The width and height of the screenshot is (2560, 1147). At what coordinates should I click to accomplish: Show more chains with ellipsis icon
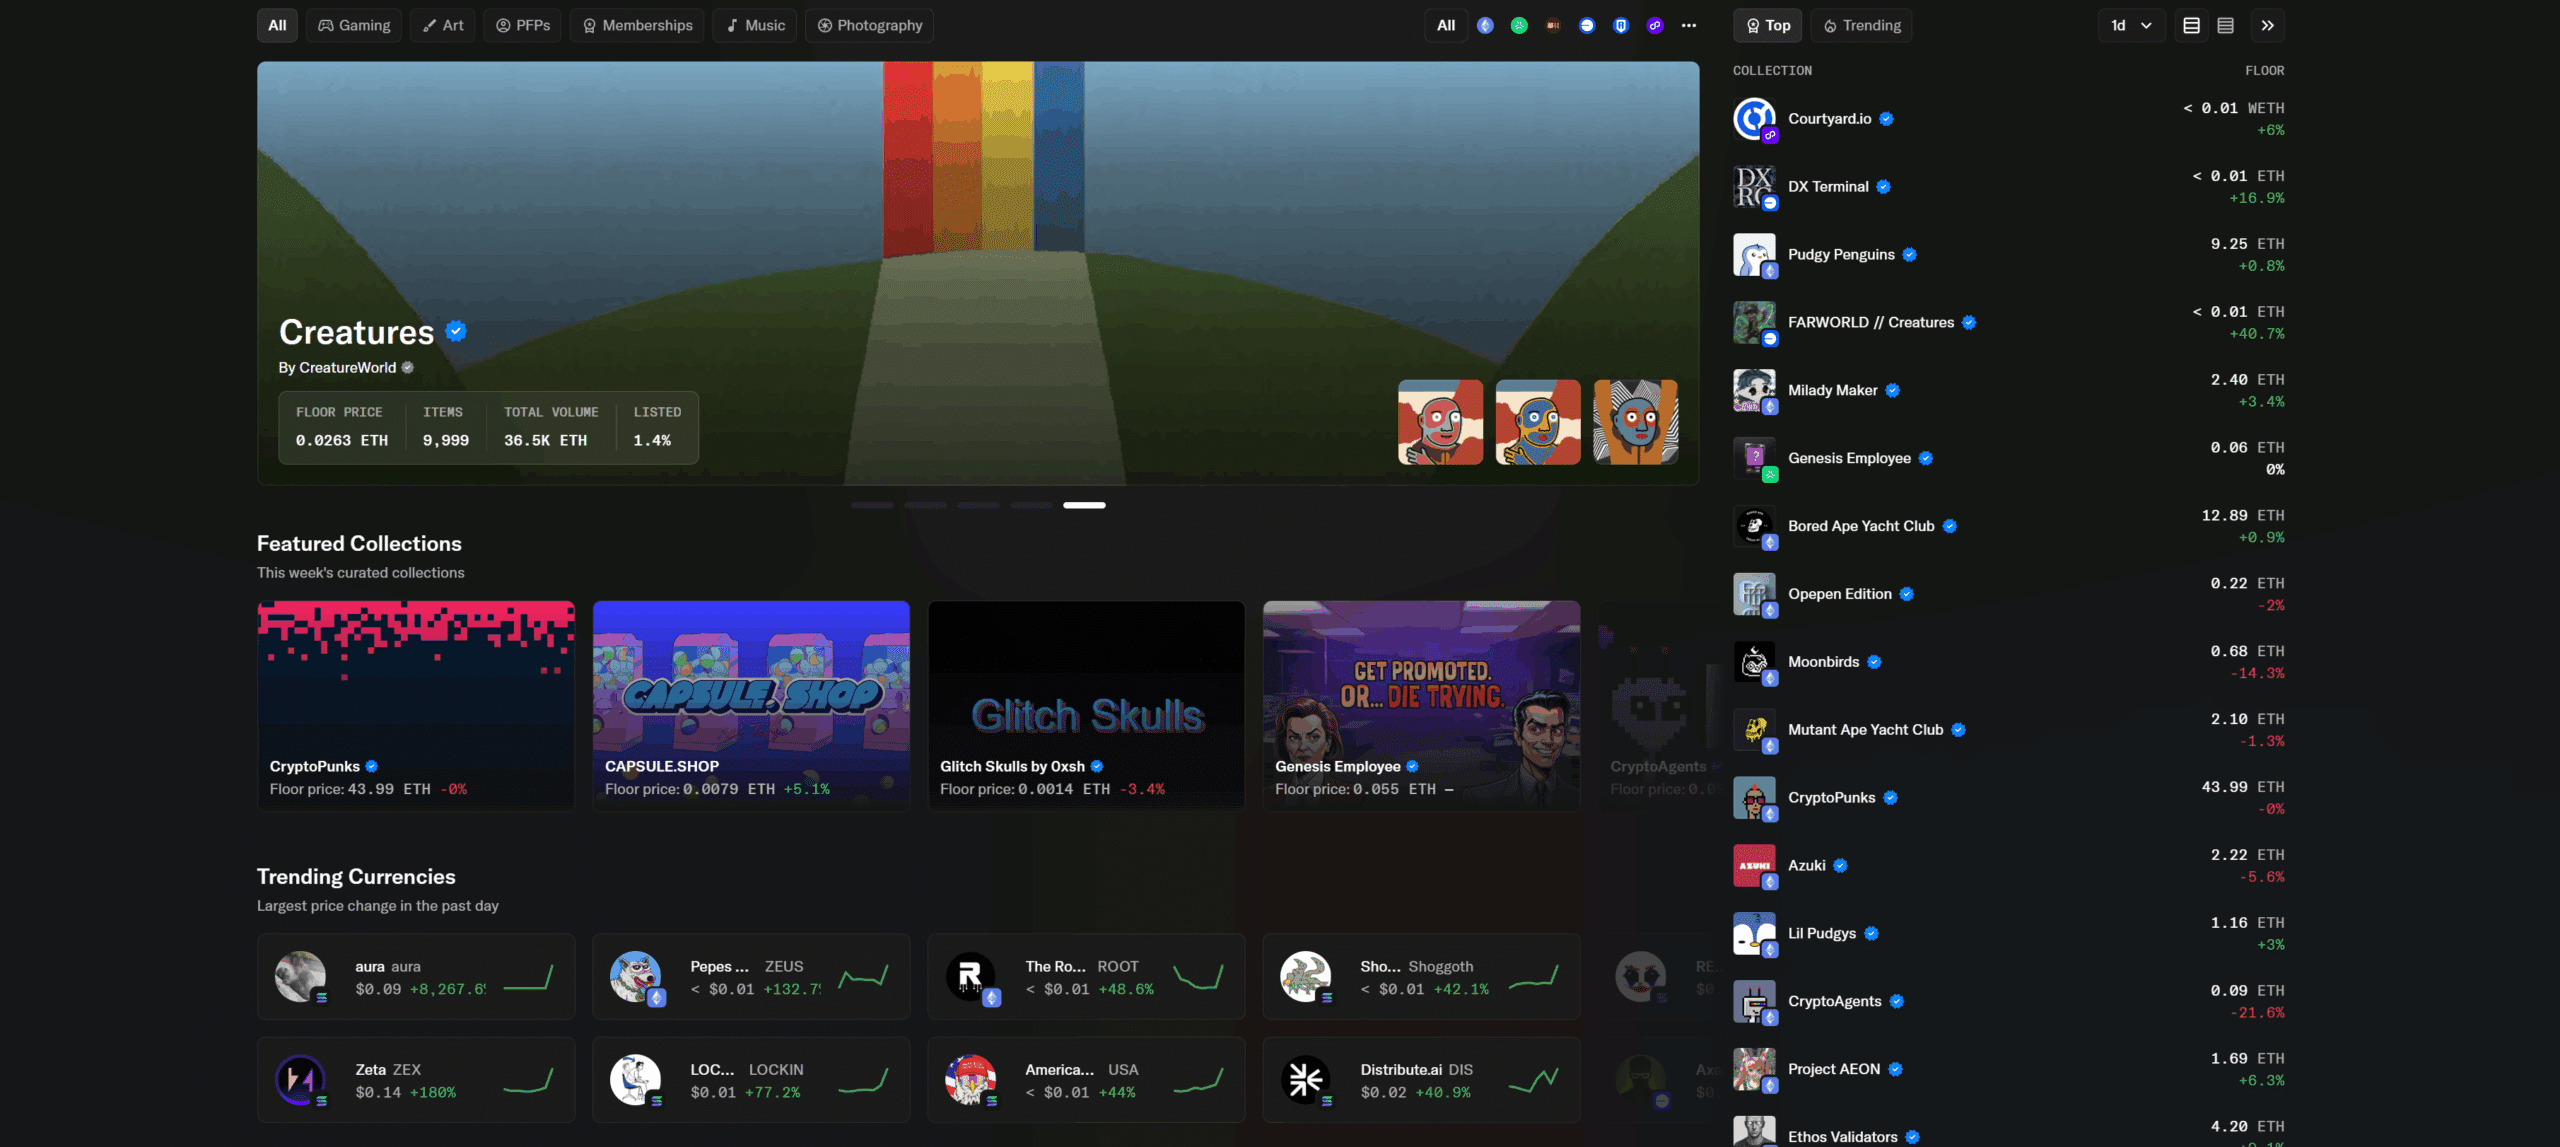(x=1689, y=25)
